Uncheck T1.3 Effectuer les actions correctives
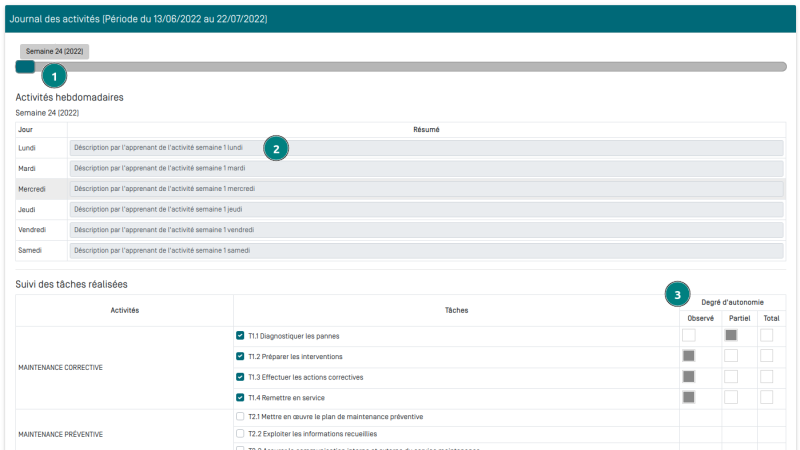Image resolution: width=800 pixels, height=450 pixels. 240,377
